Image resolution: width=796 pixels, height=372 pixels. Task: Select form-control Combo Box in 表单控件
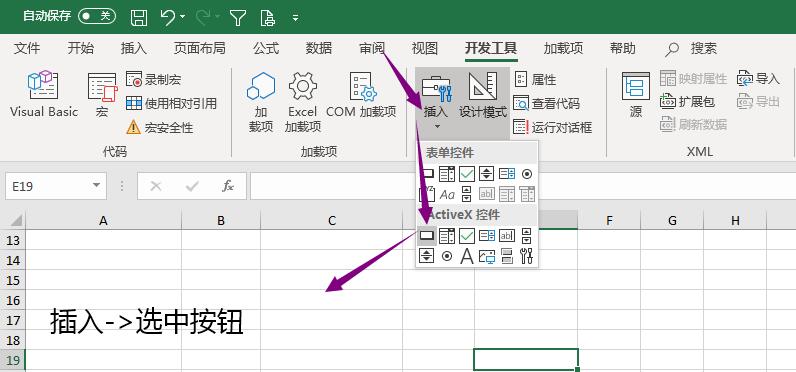coord(447,174)
